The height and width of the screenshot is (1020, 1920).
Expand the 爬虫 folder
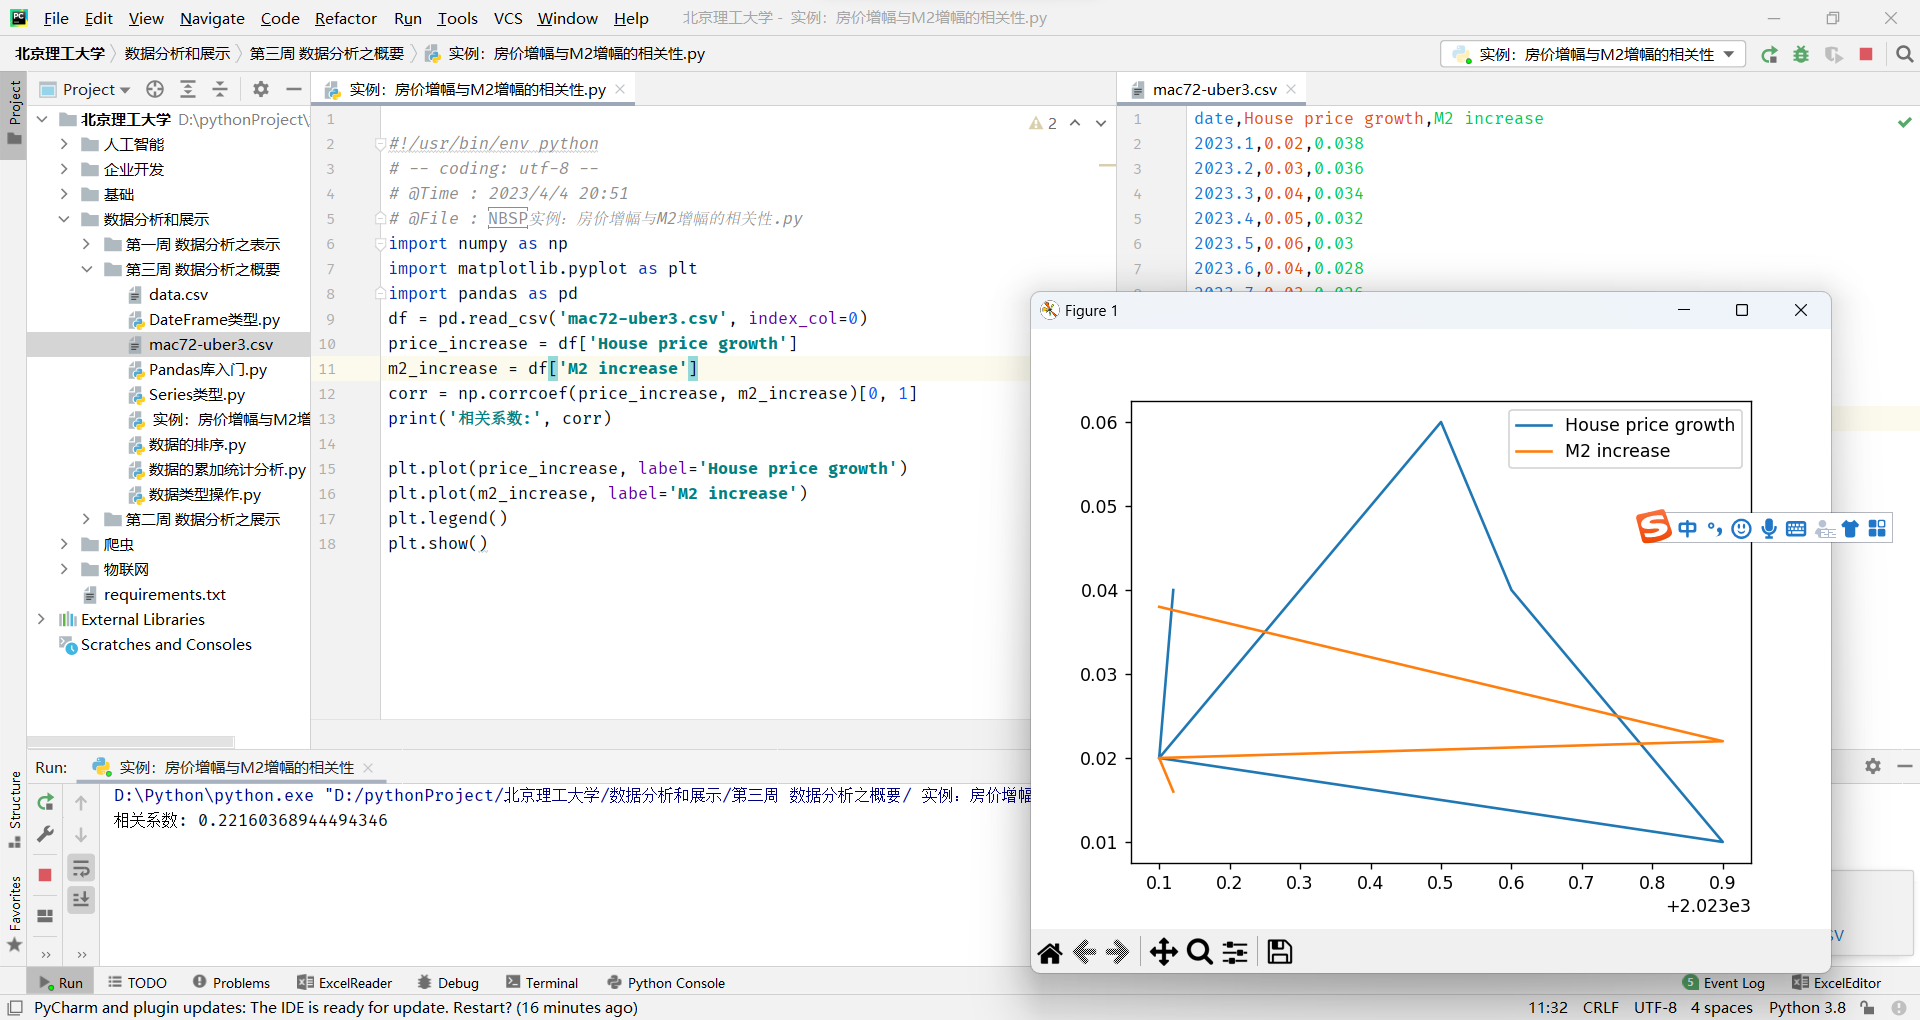[x=64, y=544]
